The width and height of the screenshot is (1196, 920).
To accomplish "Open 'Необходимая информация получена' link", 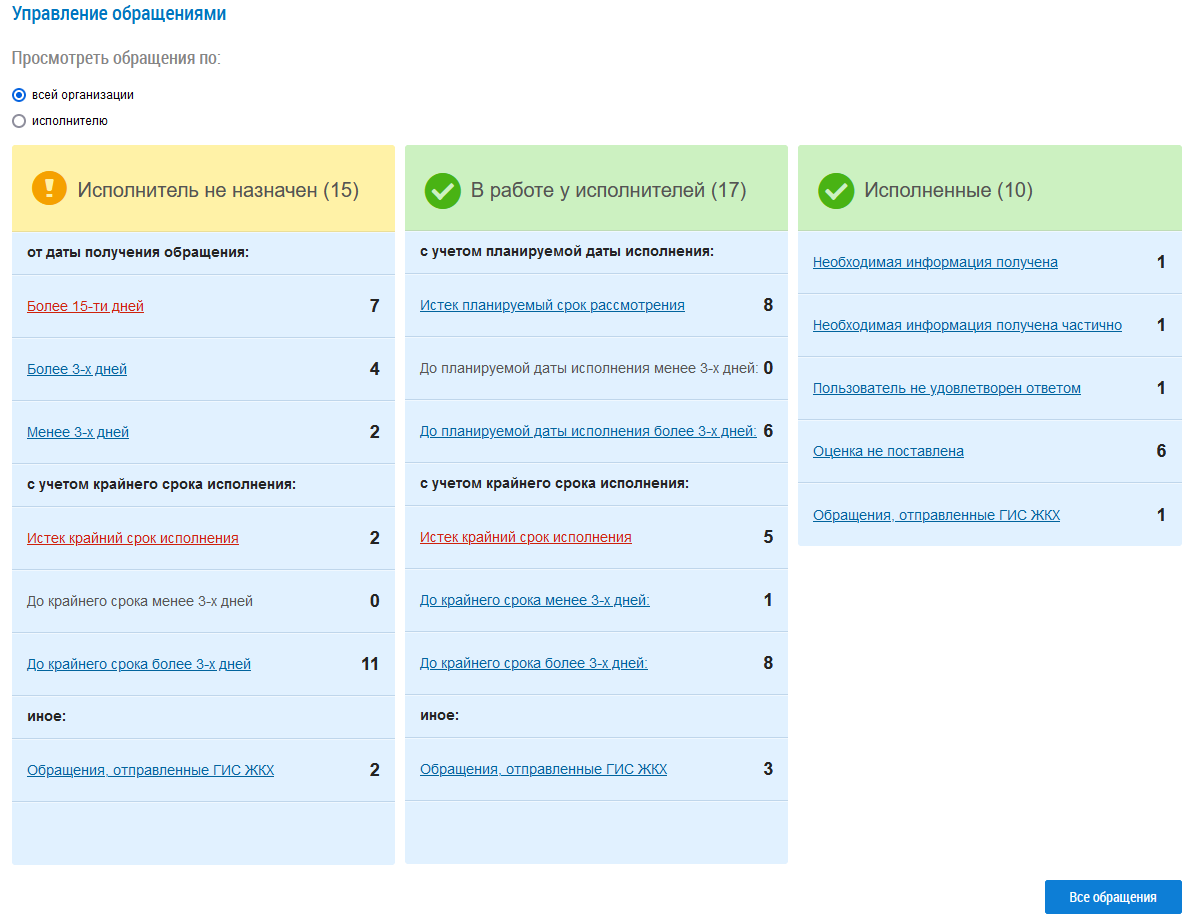I will click(935, 262).
